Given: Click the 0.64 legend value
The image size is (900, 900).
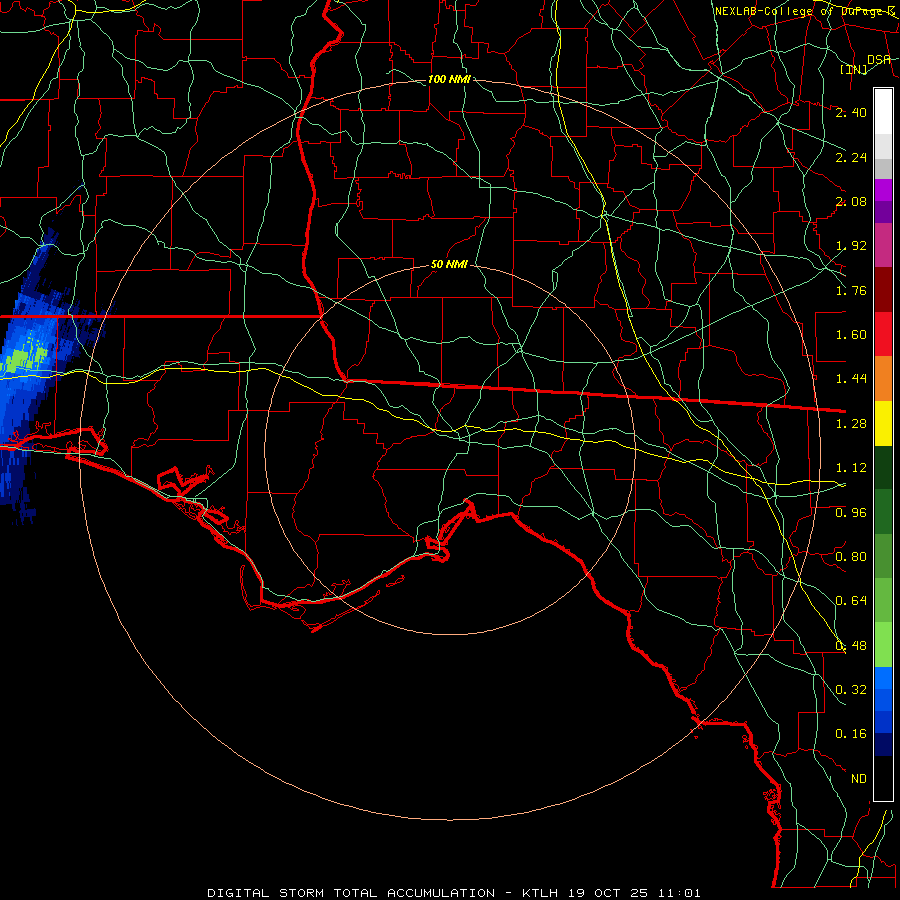Looking at the screenshot, I should click(x=851, y=601).
